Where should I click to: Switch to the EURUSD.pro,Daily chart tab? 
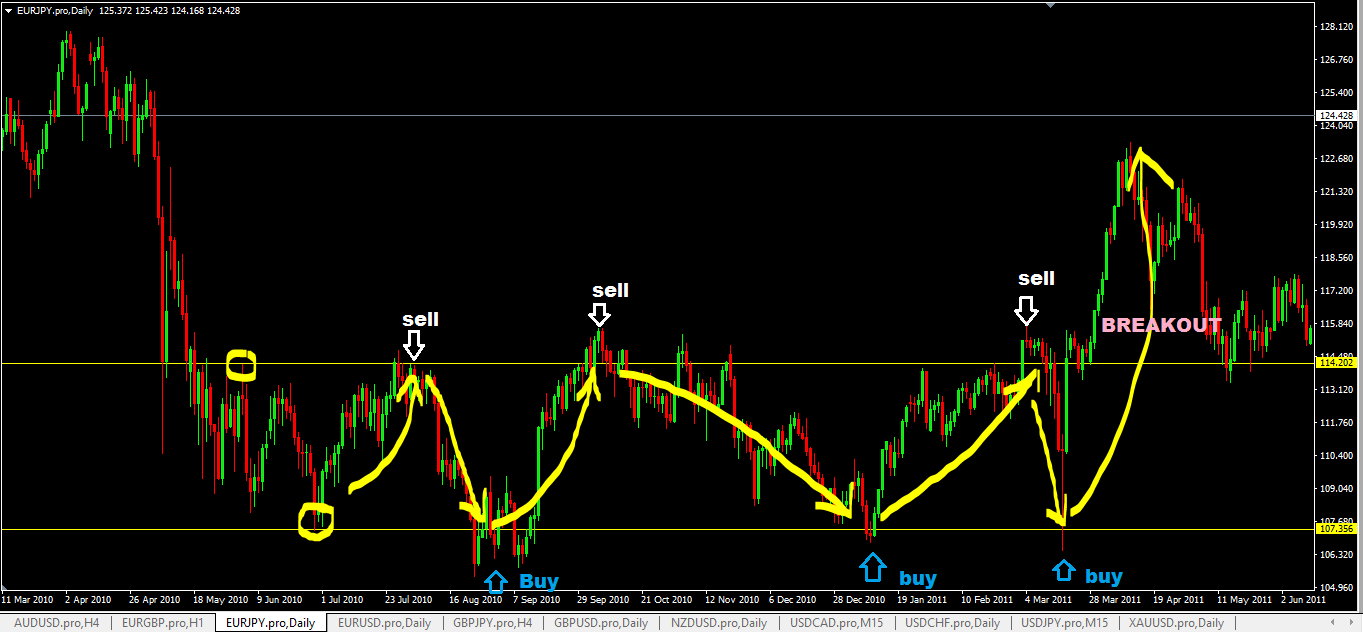pos(384,622)
